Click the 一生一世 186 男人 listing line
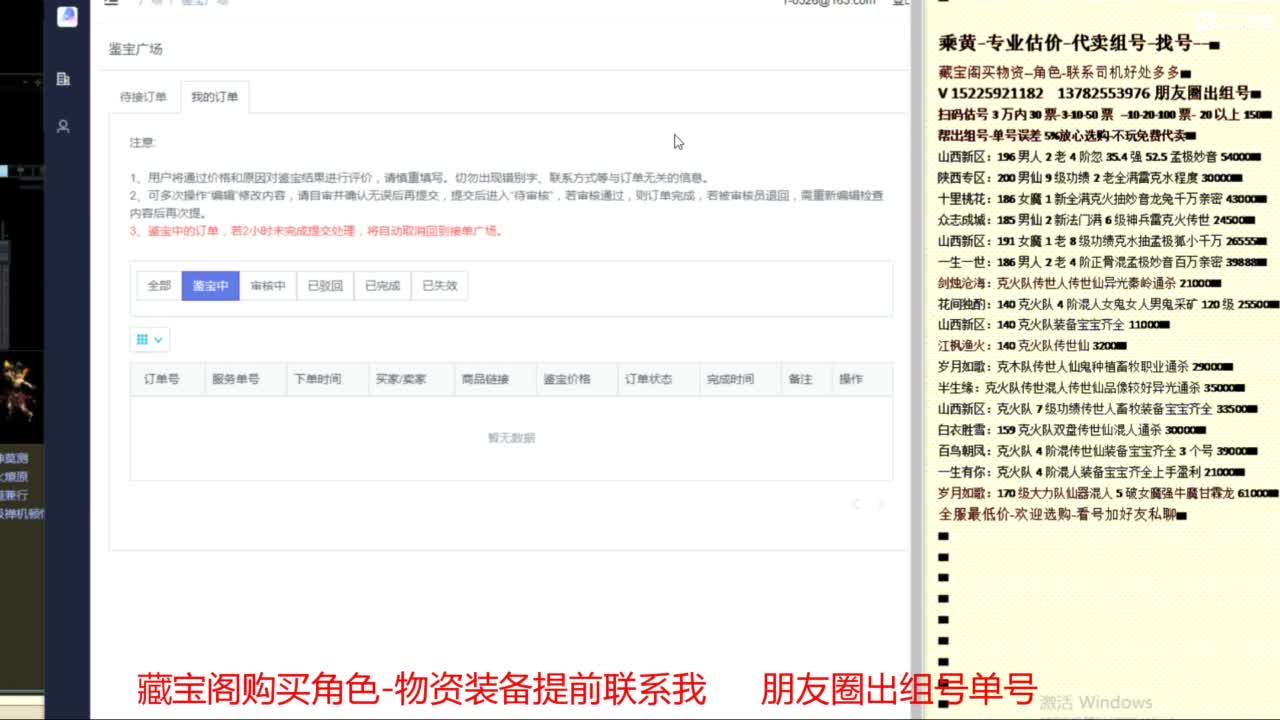Screen dimensions: 1280x720 coord(1102,262)
